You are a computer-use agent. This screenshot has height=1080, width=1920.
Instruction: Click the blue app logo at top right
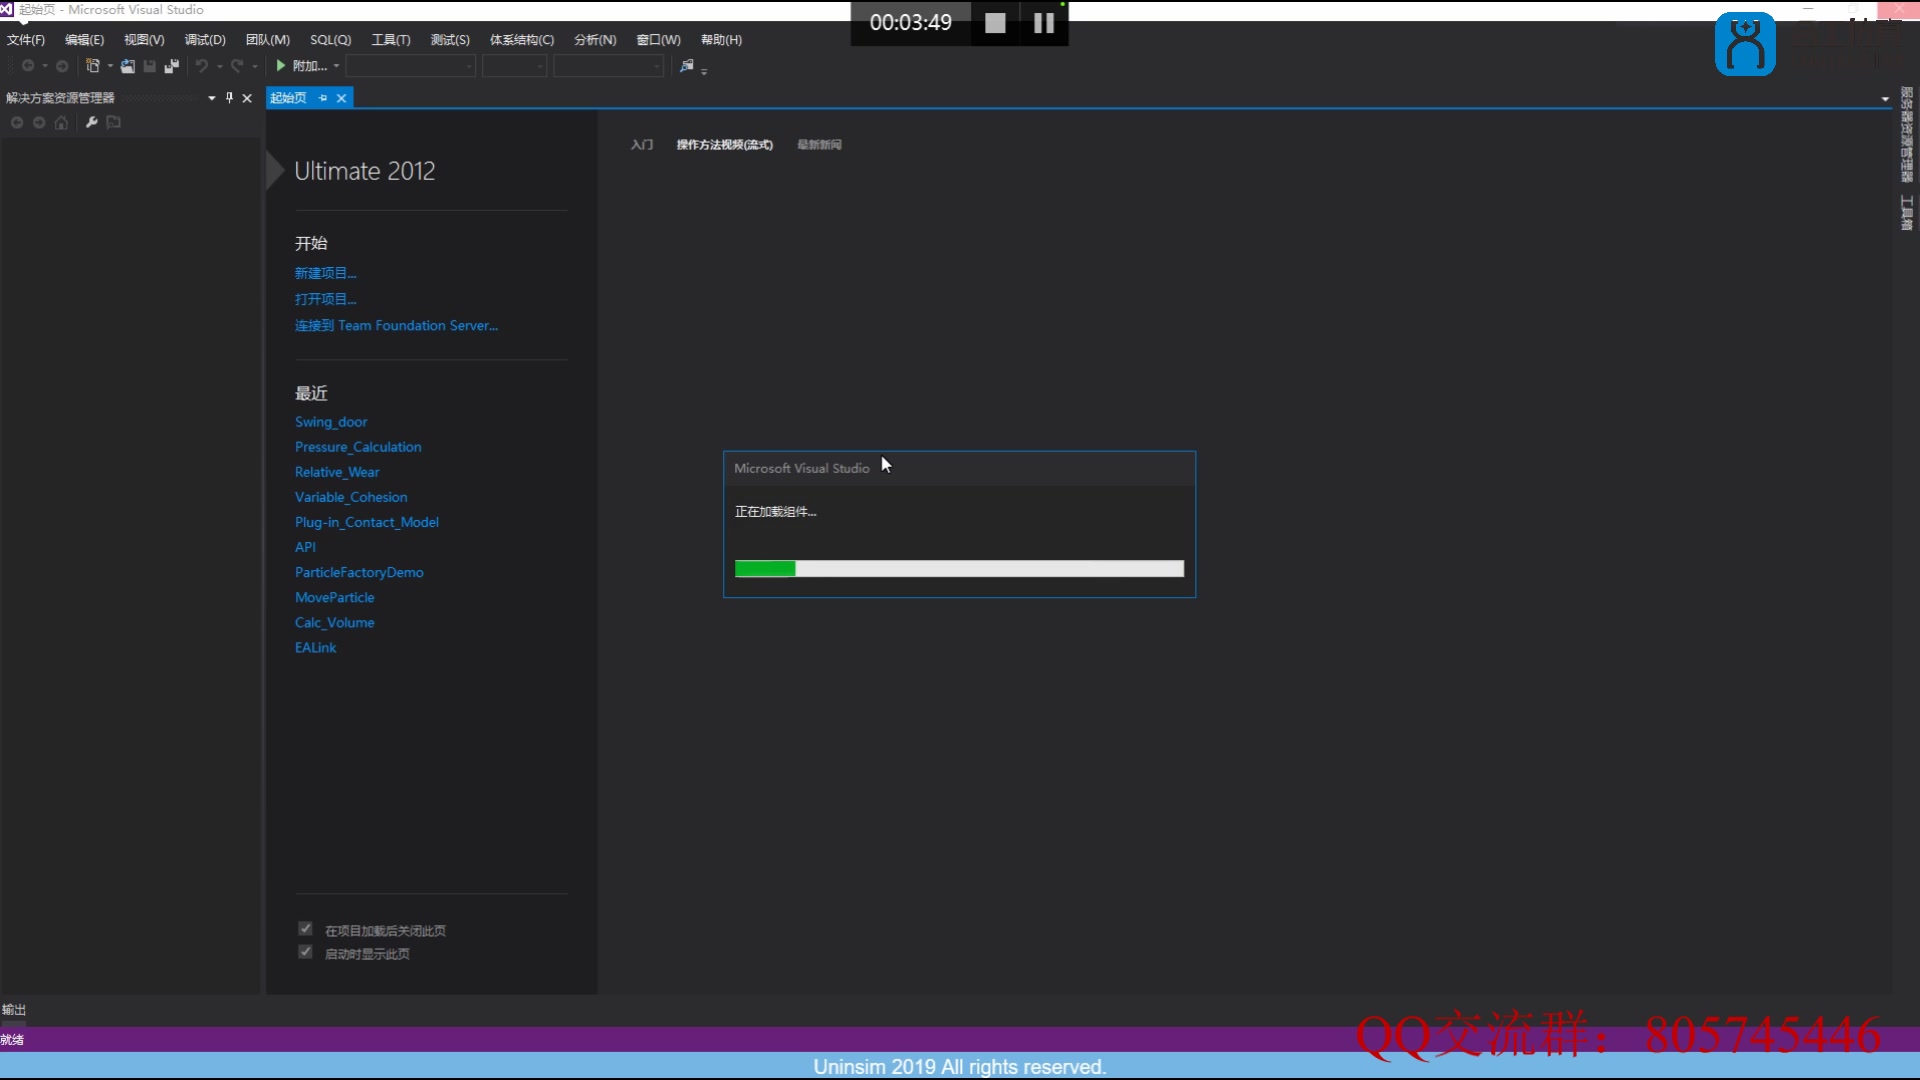1745,44
